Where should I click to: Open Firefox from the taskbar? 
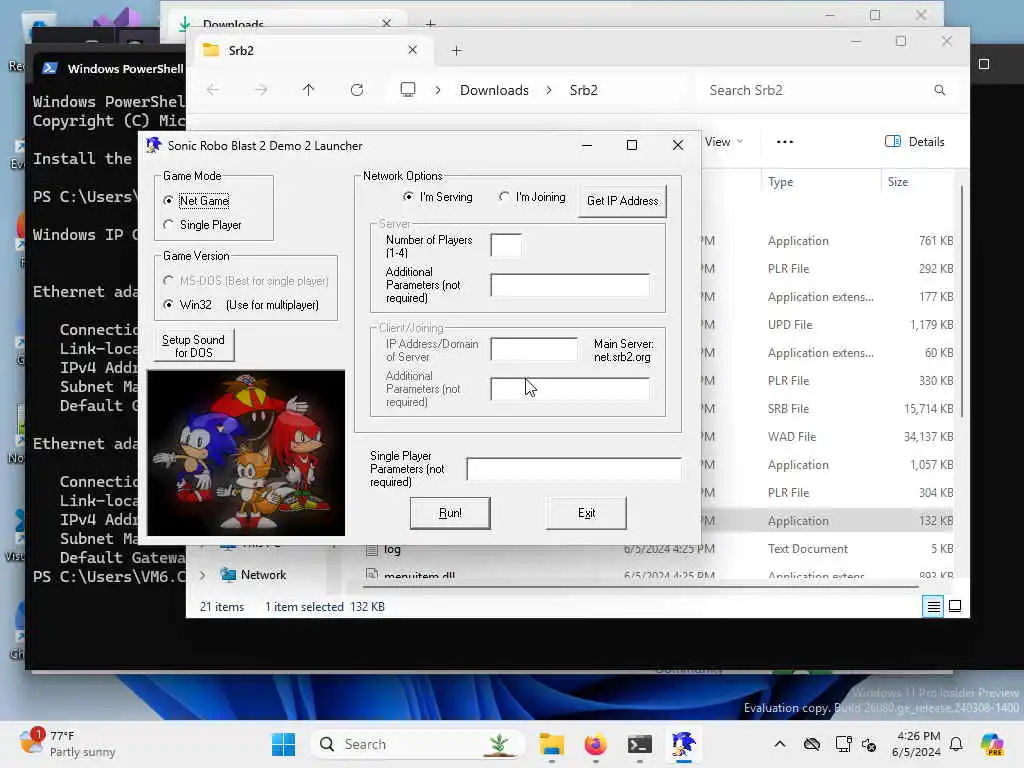pos(596,744)
